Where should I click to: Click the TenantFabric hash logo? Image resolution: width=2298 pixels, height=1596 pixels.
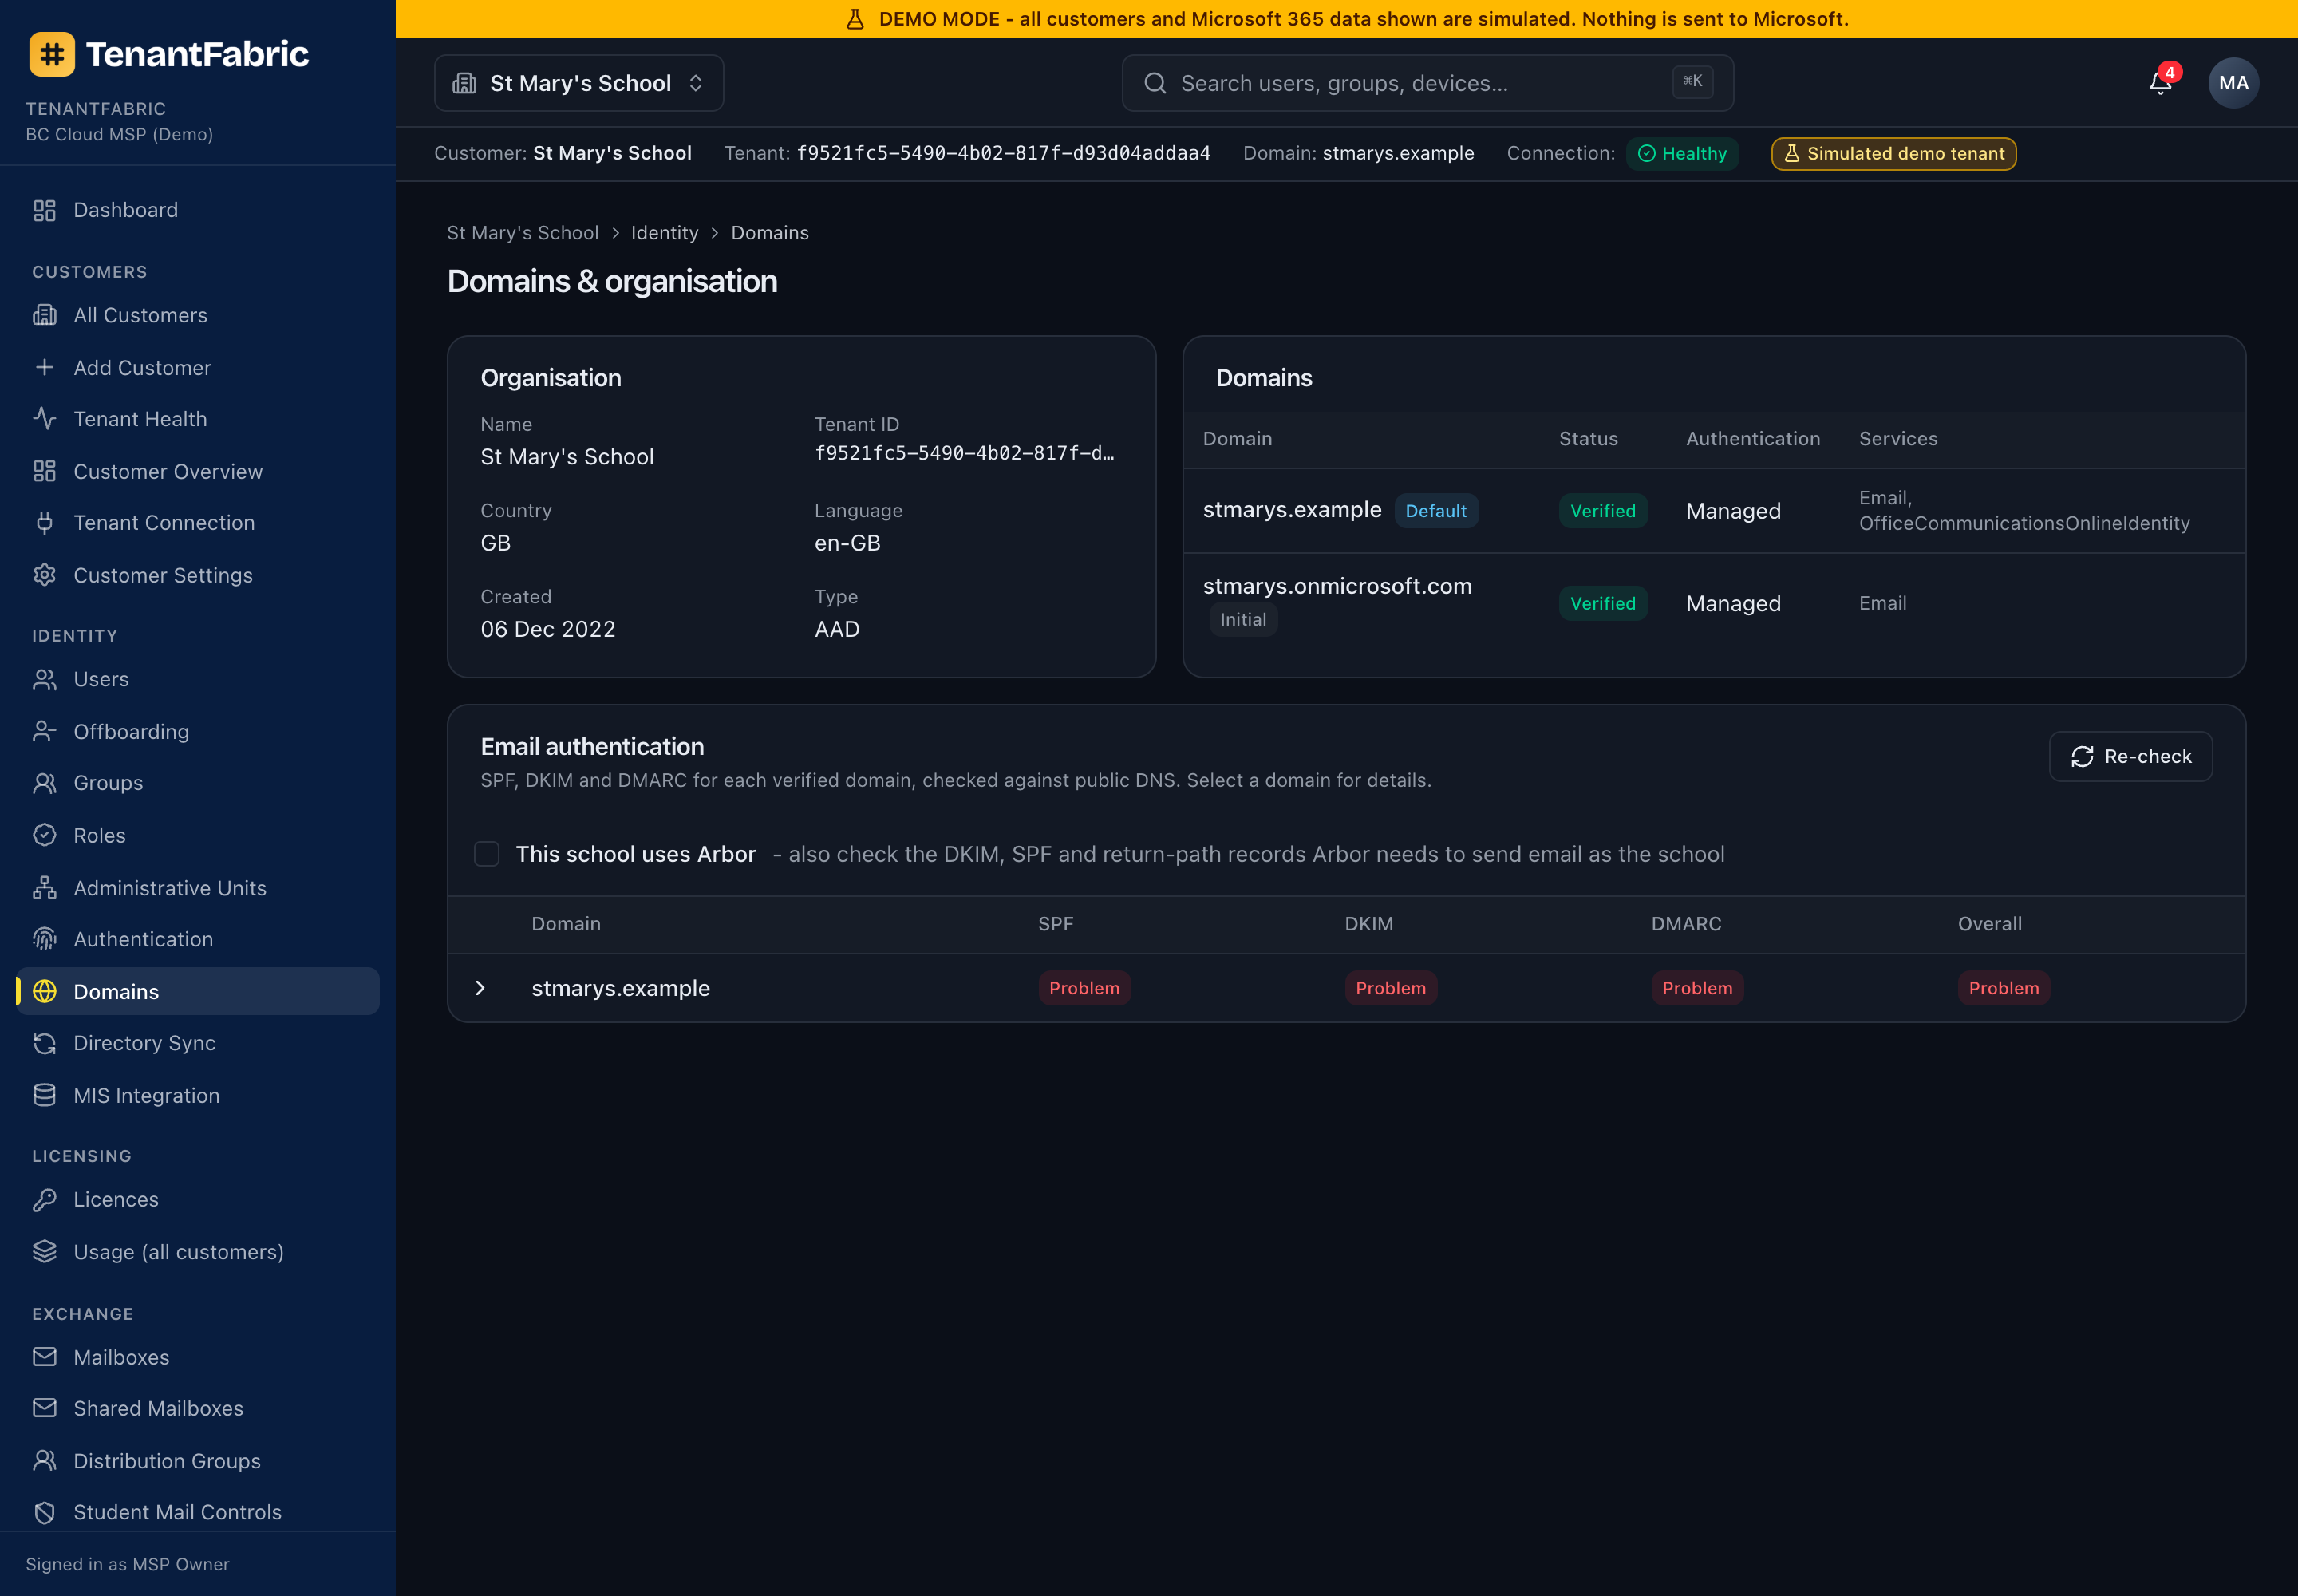tap(52, 54)
